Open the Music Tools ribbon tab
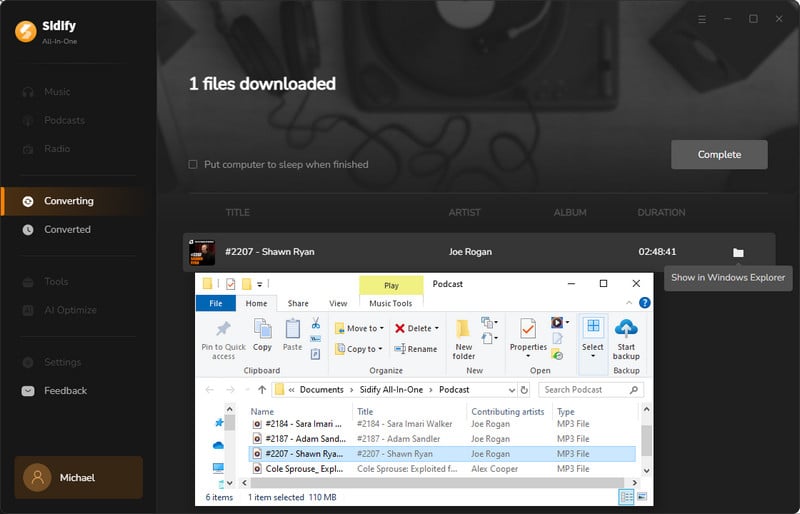Screen dimensions: 800x514 391,303
